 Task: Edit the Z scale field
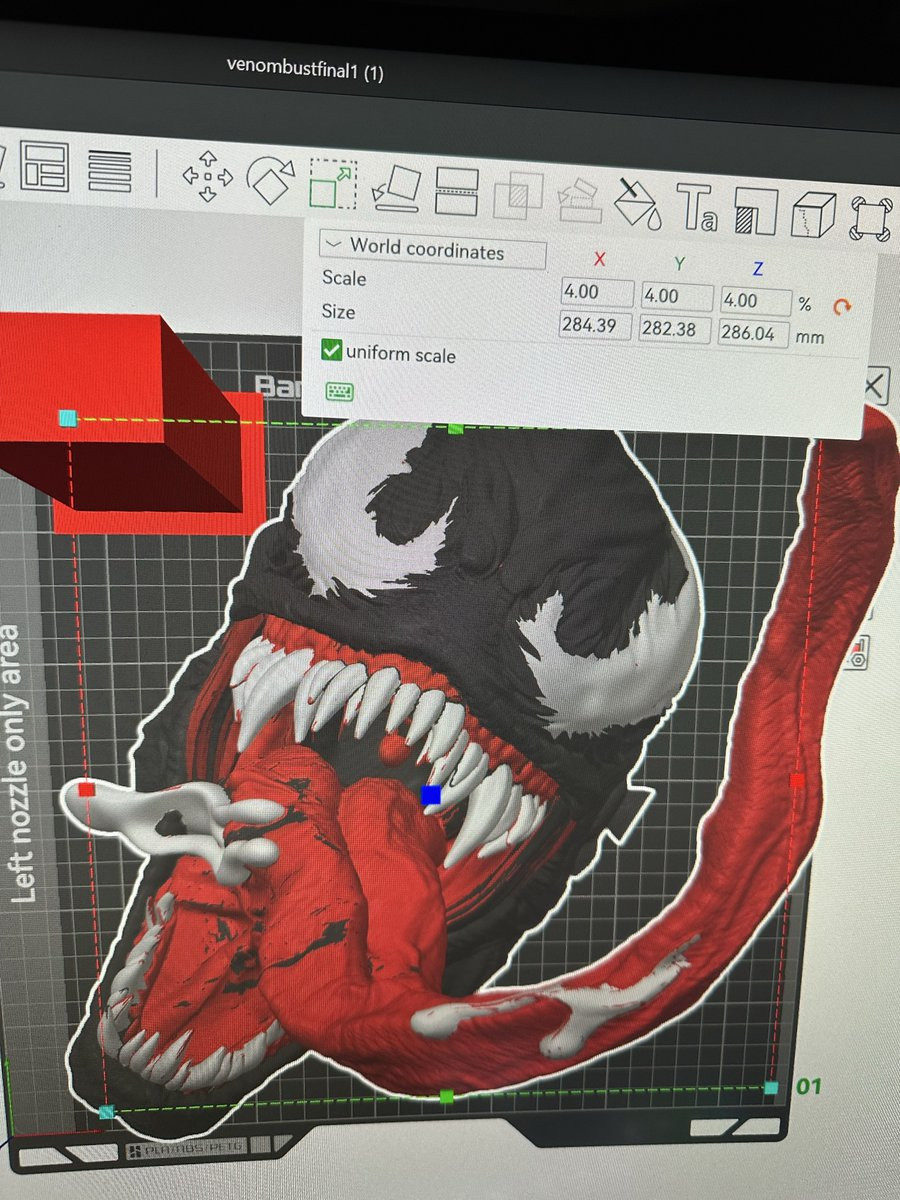[x=755, y=301]
